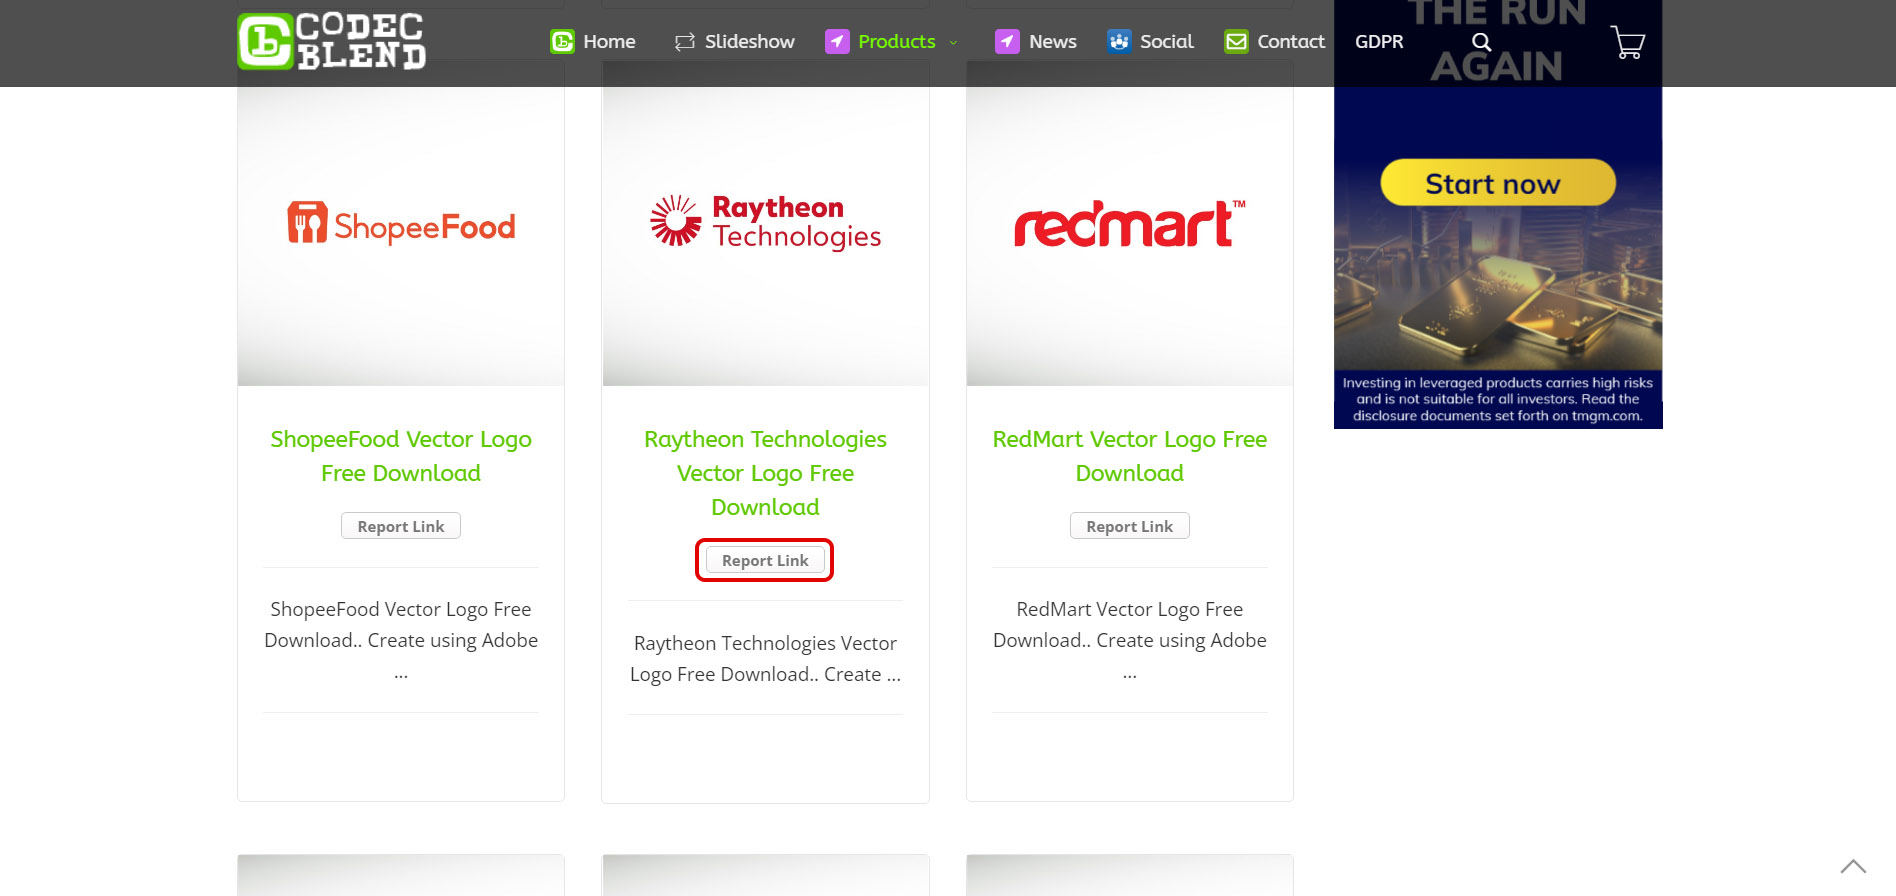This screenshot has width=1896, height=896.
Task: Click the Slideshow loop icon
Action: 684,42
